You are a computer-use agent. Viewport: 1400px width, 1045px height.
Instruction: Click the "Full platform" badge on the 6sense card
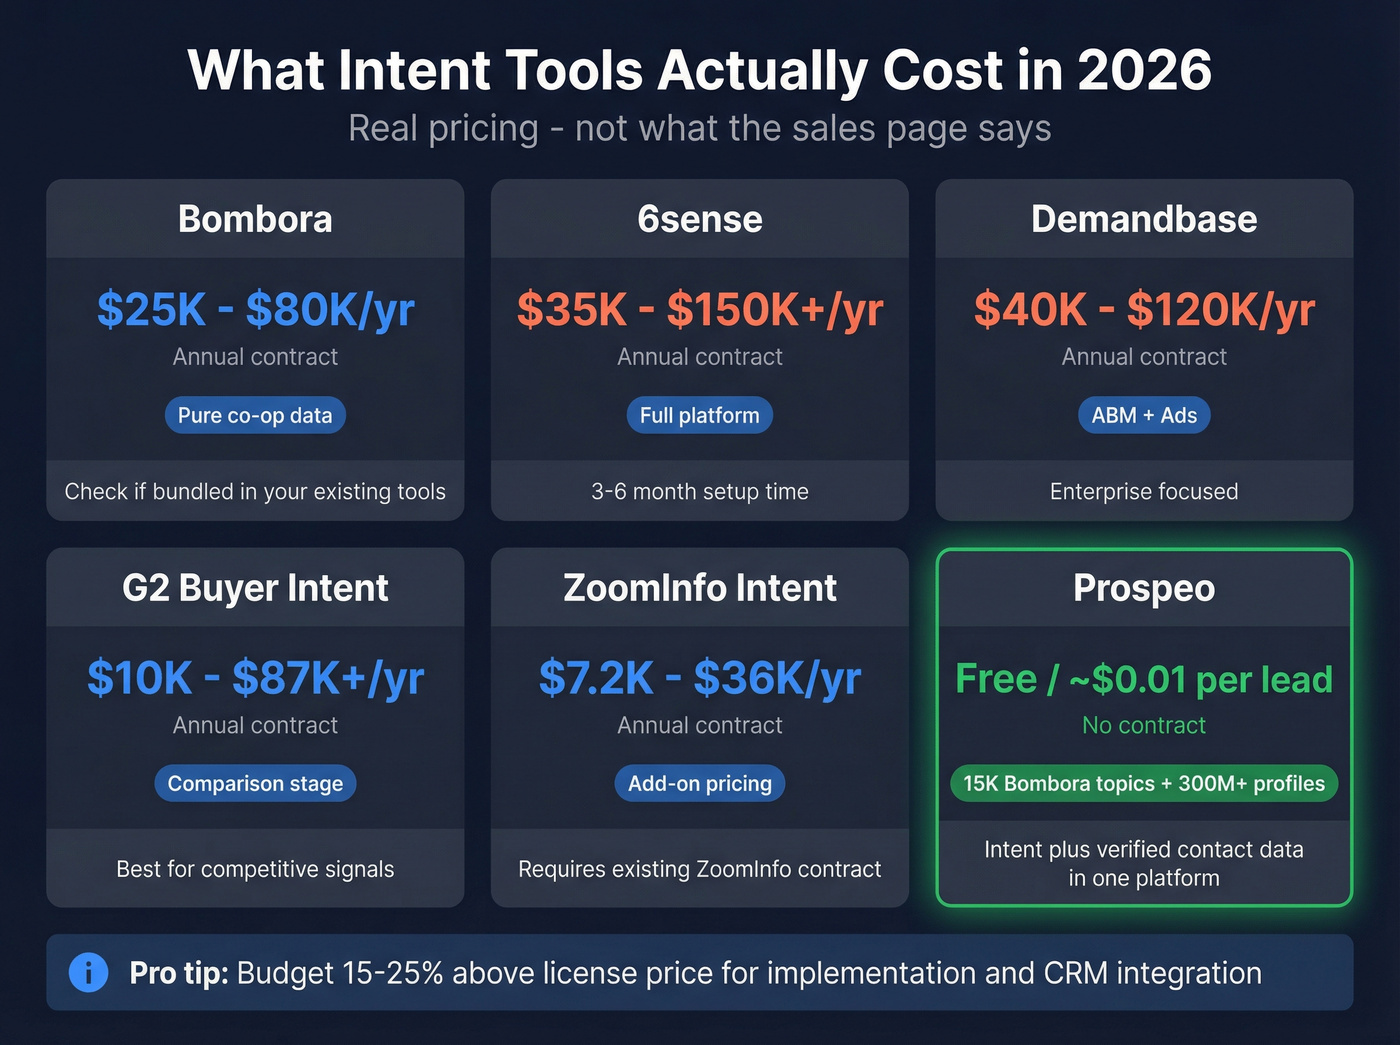[x=699, y=415]
